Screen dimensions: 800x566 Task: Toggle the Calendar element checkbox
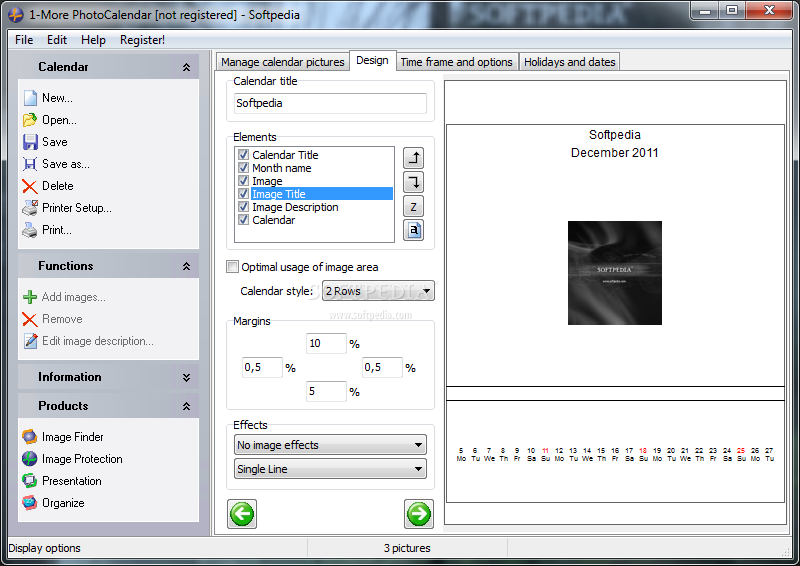point(244,220)
